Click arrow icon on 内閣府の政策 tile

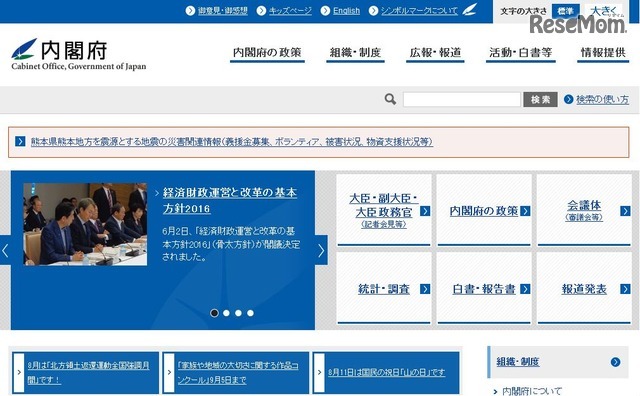coord(525,211)
